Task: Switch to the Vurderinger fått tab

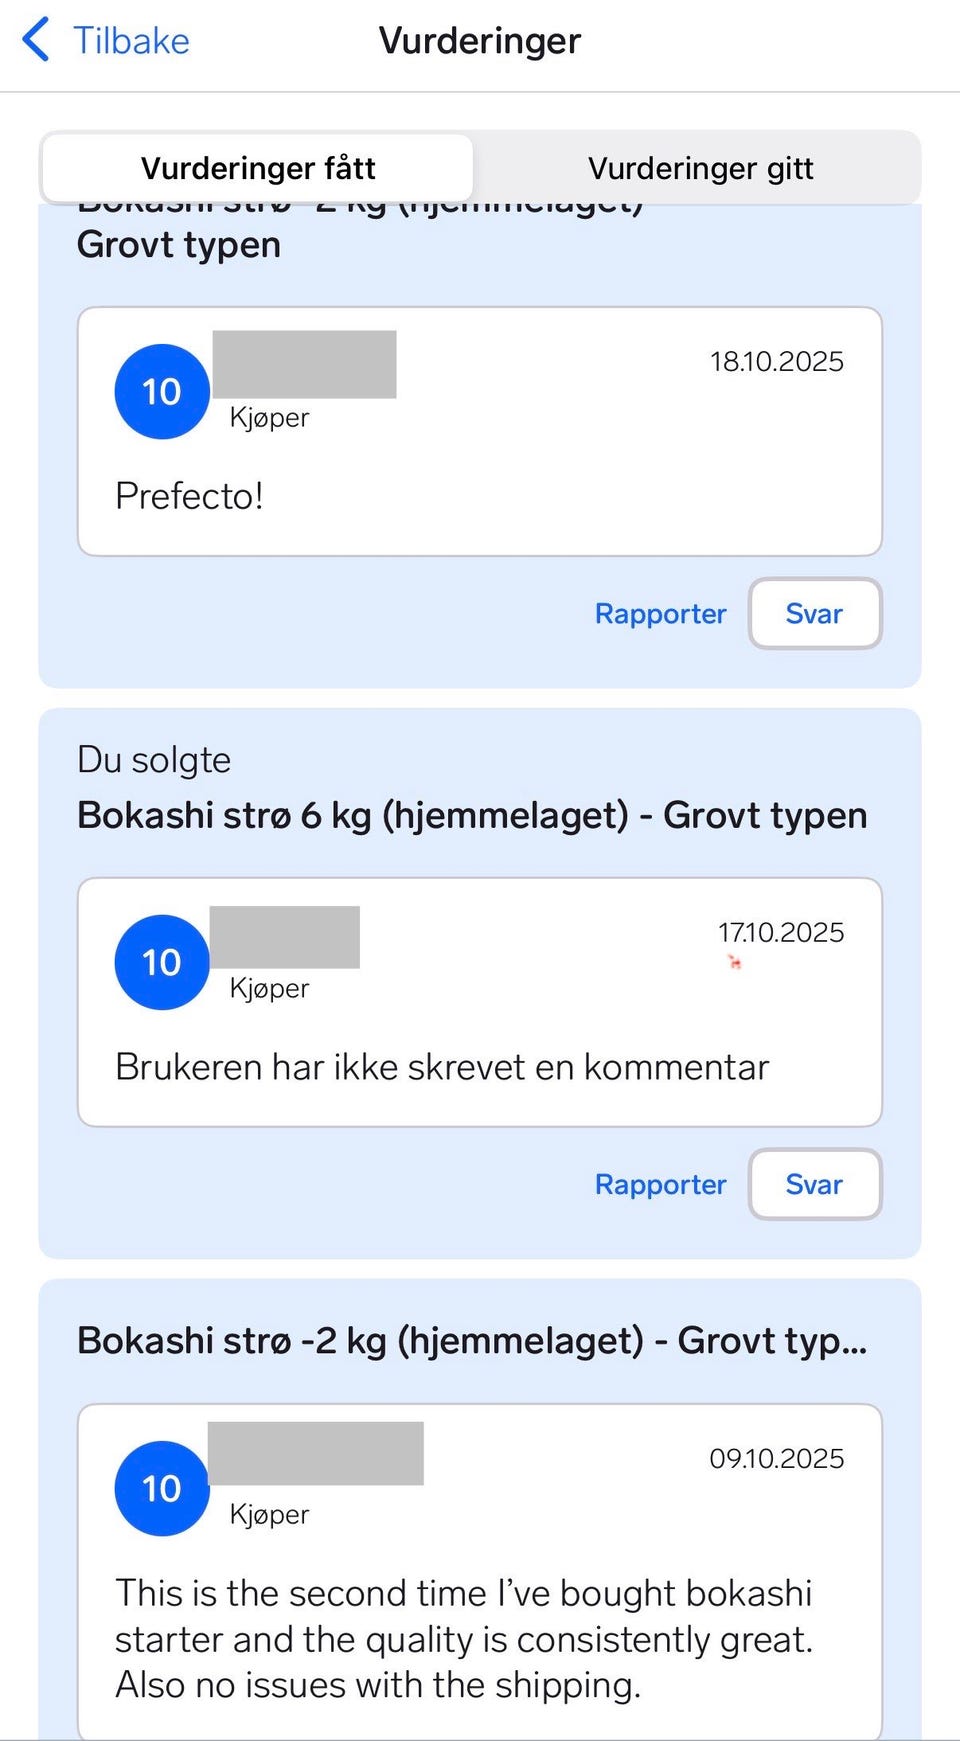Action: [258, 168]
